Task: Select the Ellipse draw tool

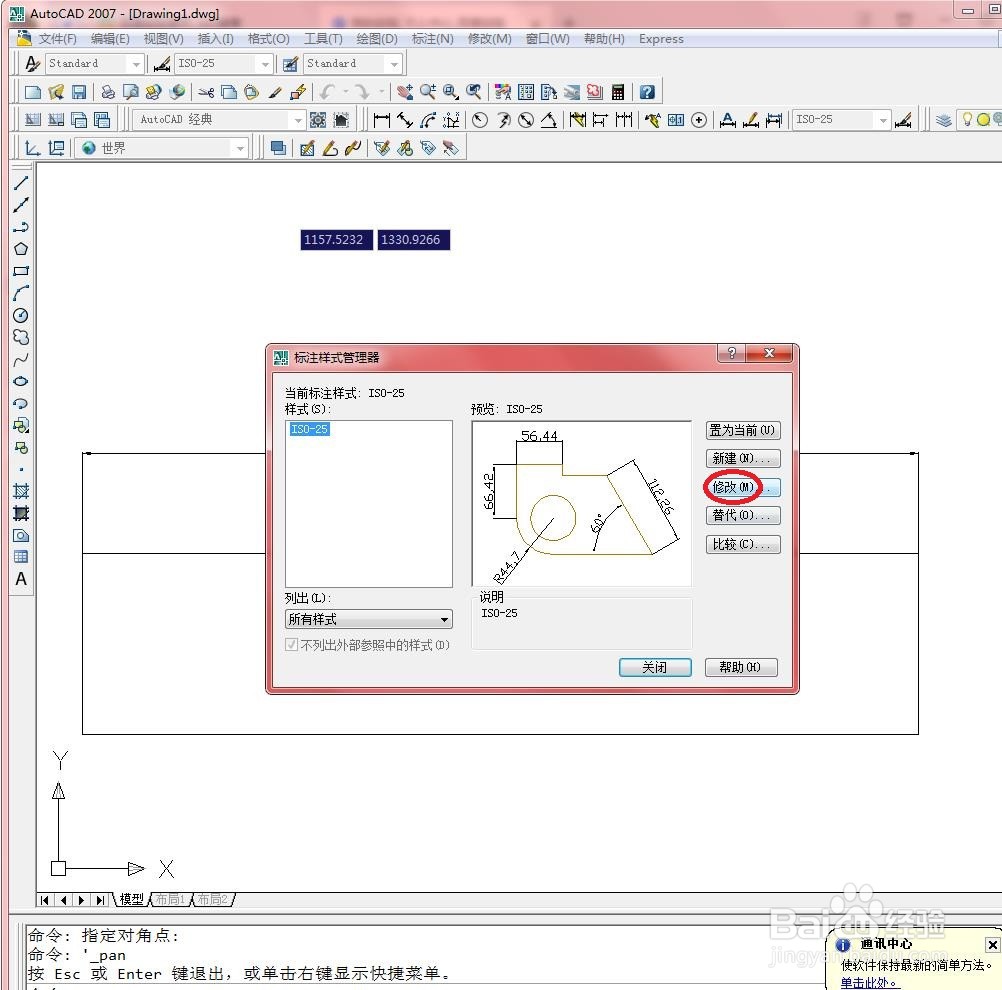Action: pos(20,382)
